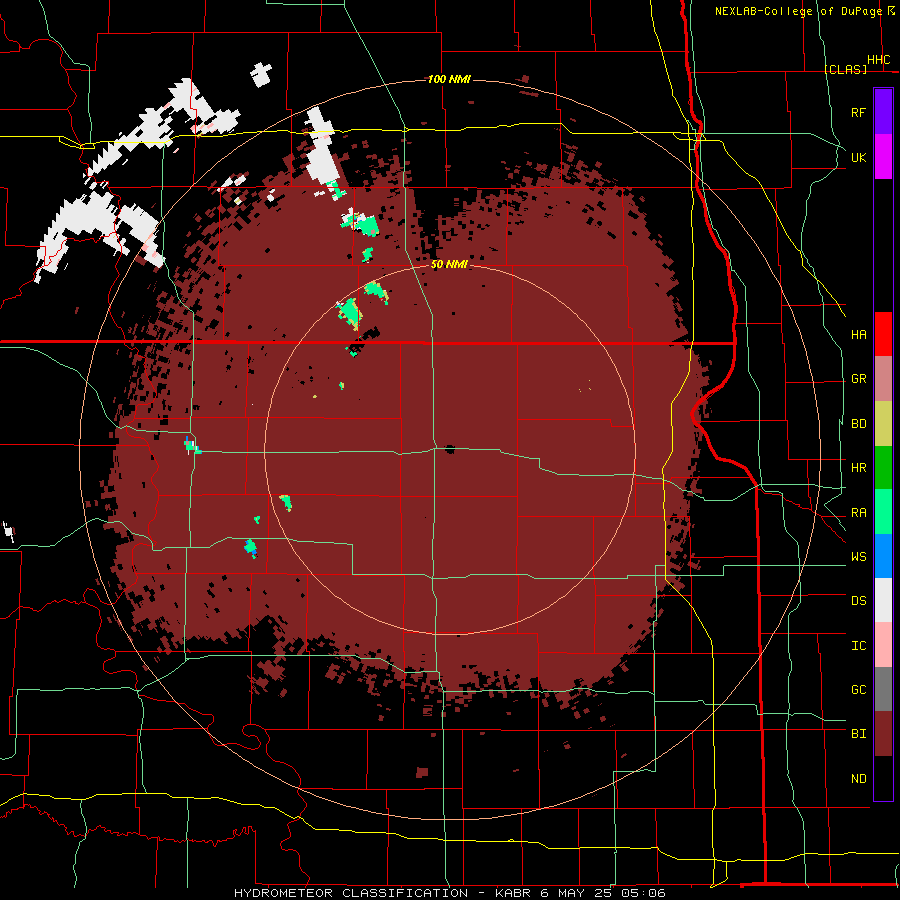Click the GC legend label
The image size is (900, 900).
(859, 690)
